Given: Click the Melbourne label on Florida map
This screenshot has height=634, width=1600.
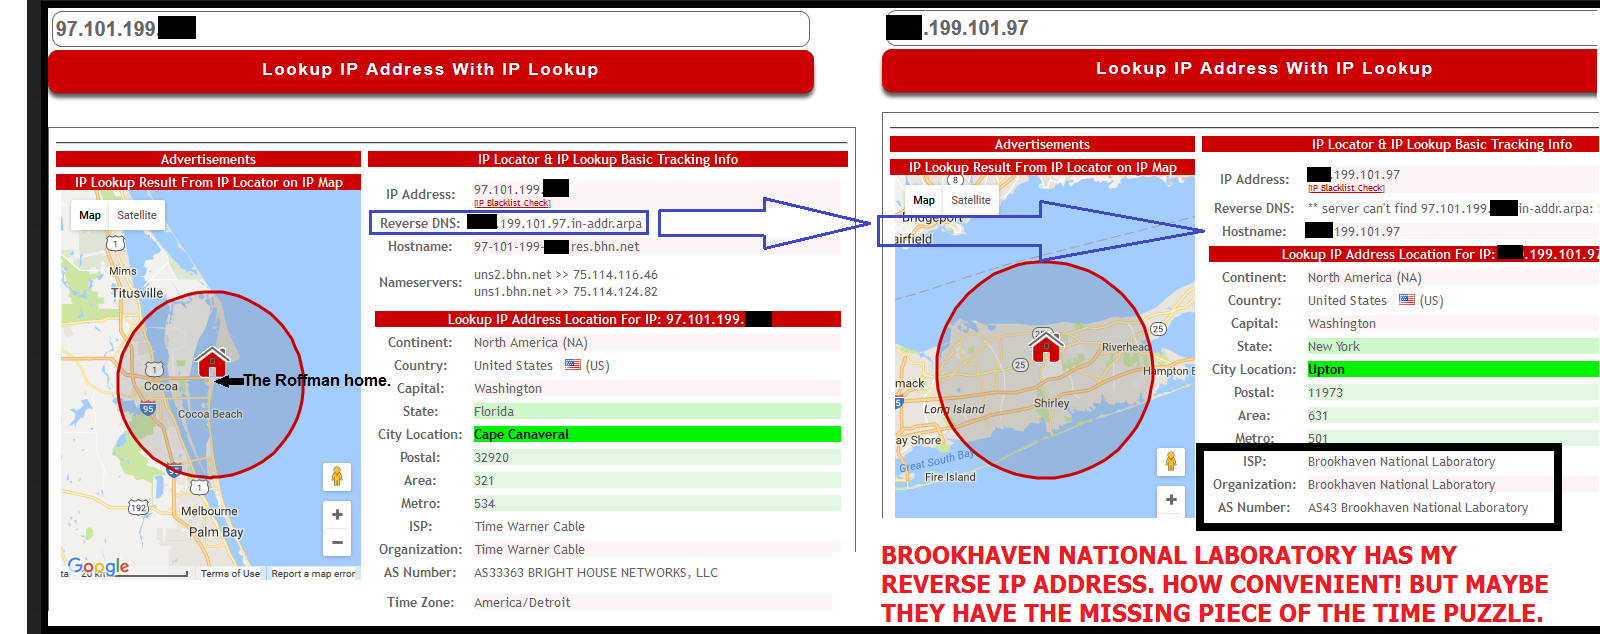Looking at the screenshot, I should pyautogui.click(x=209, y=510).
